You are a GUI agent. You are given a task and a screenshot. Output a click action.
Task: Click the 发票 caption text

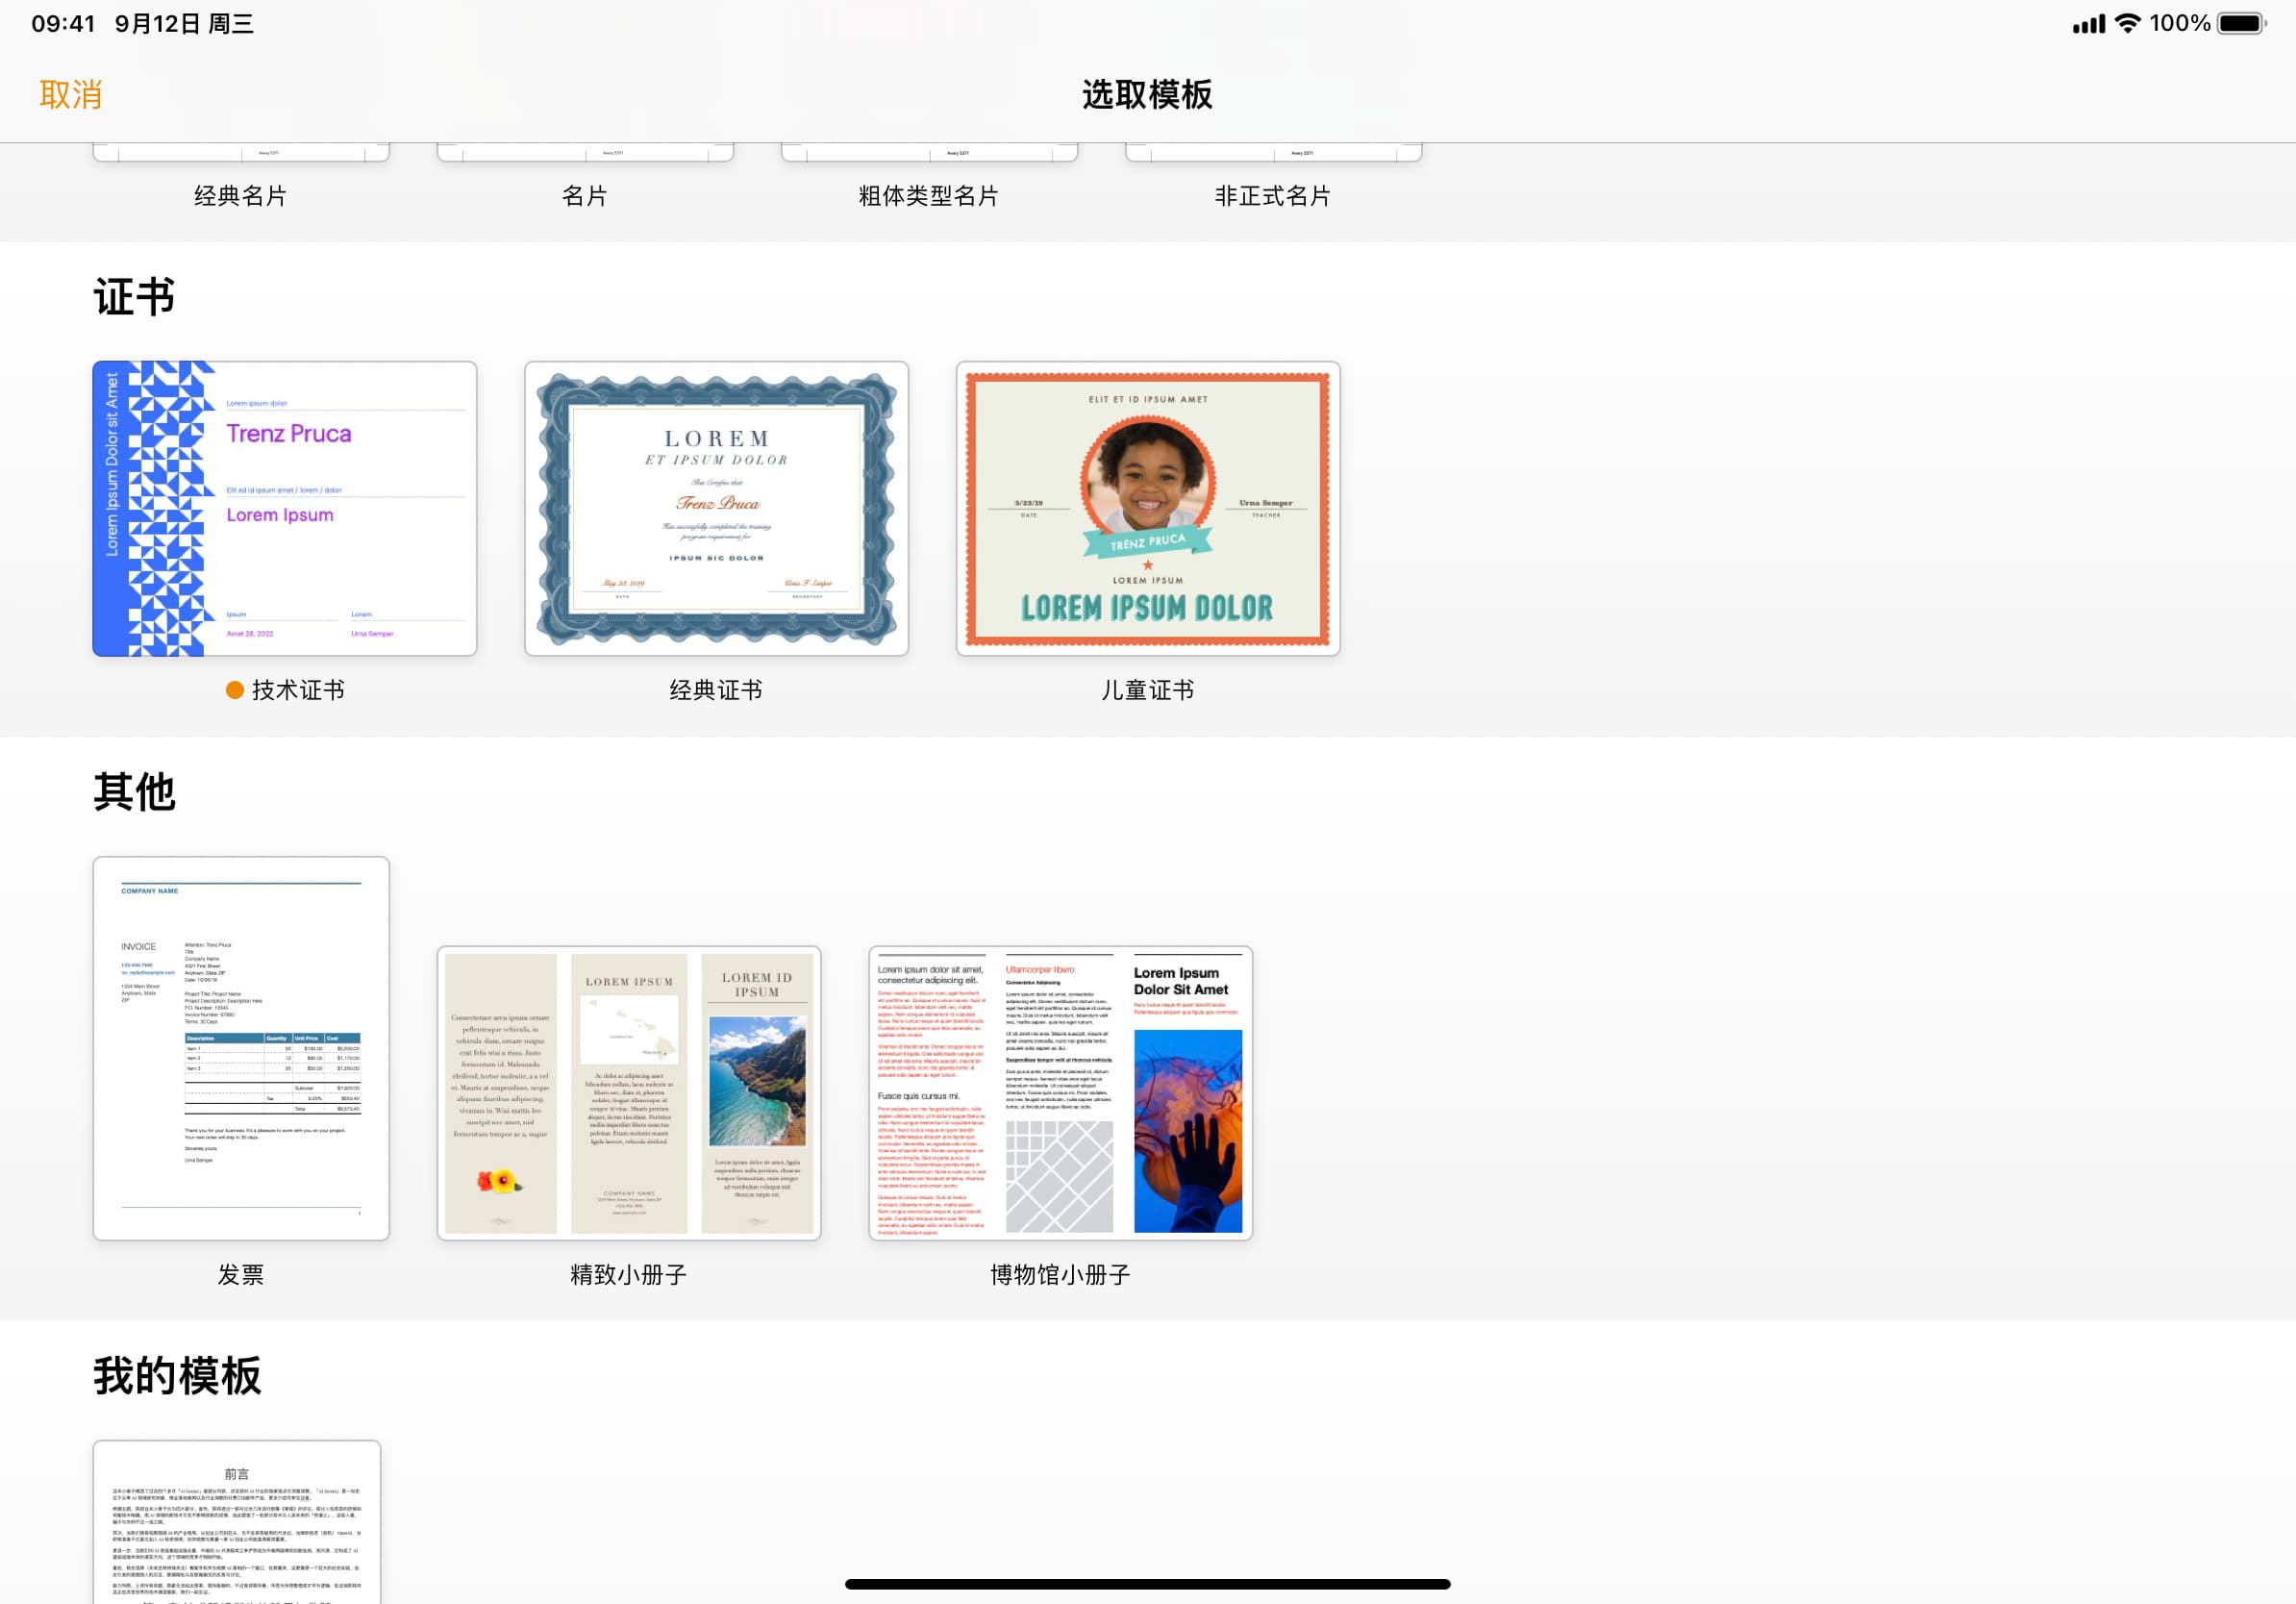pos(241,1275)
